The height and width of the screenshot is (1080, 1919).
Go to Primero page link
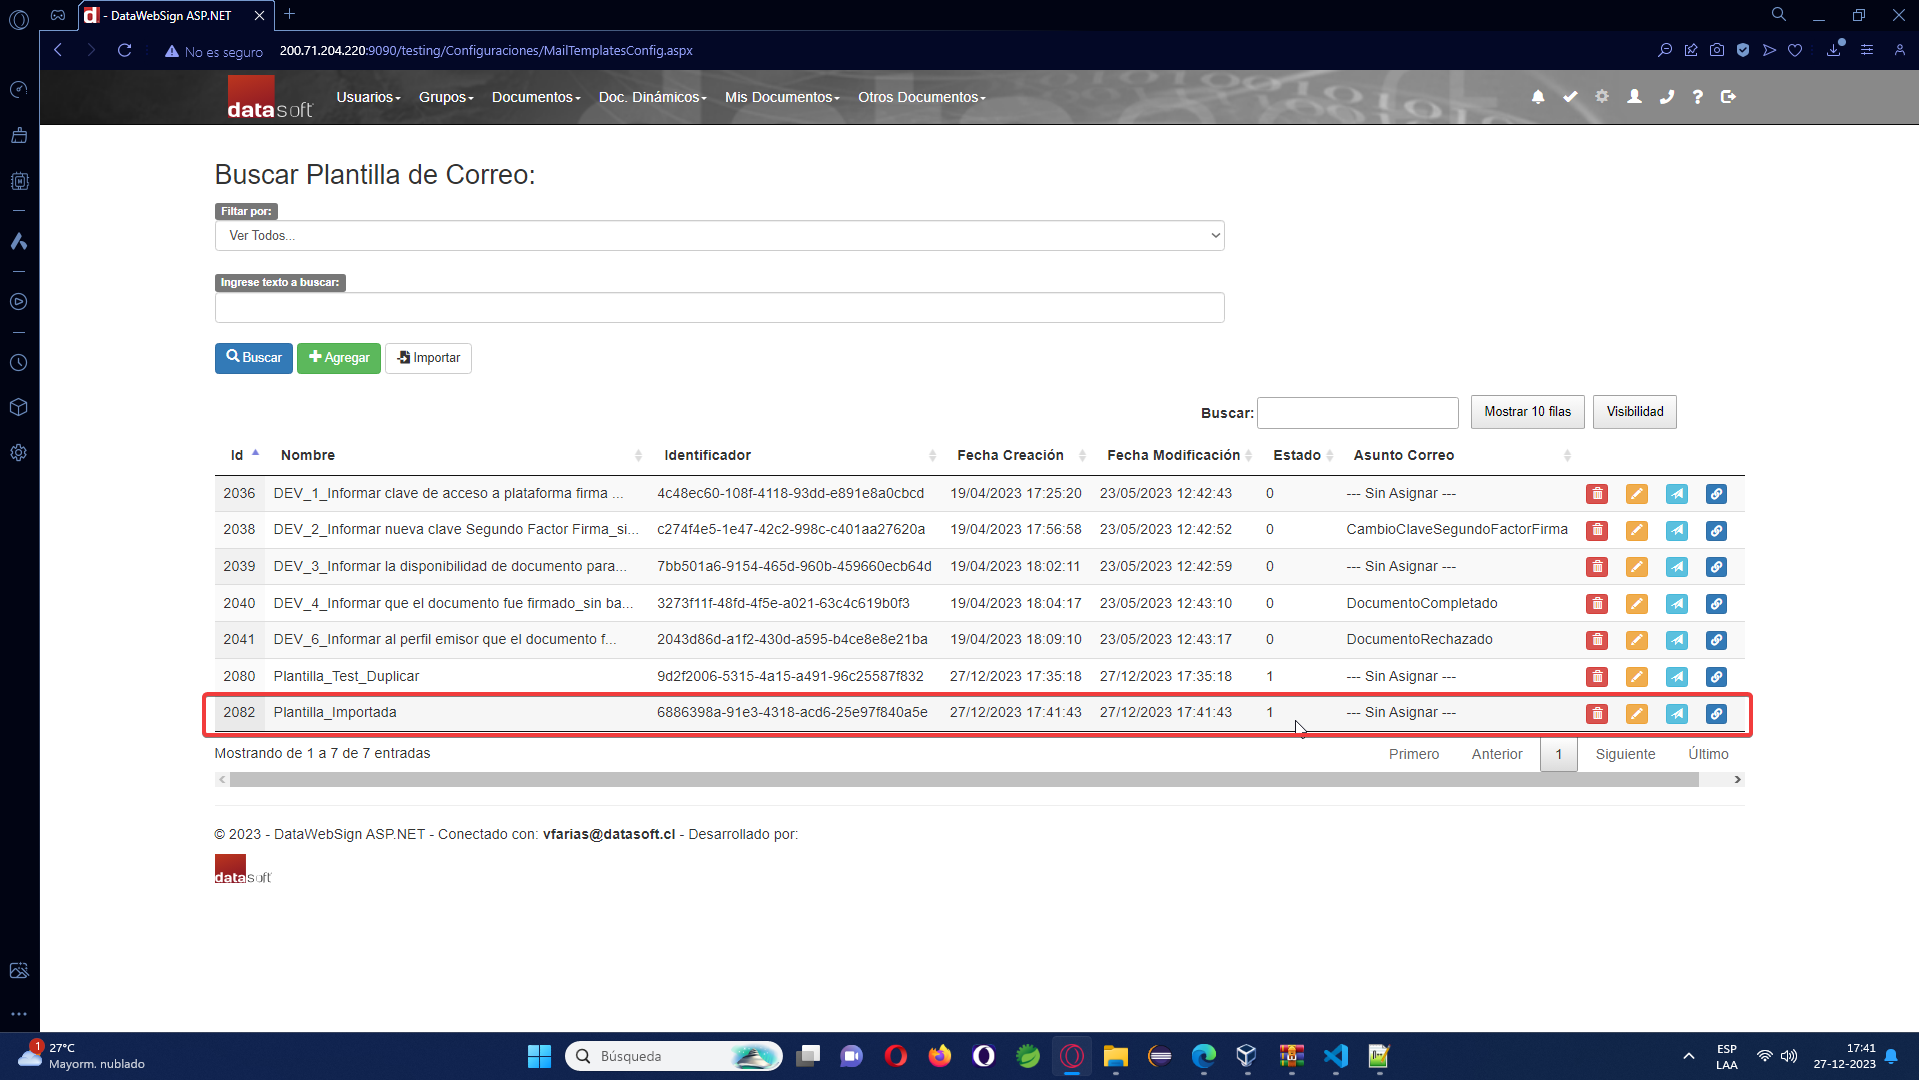[1414, 754]
